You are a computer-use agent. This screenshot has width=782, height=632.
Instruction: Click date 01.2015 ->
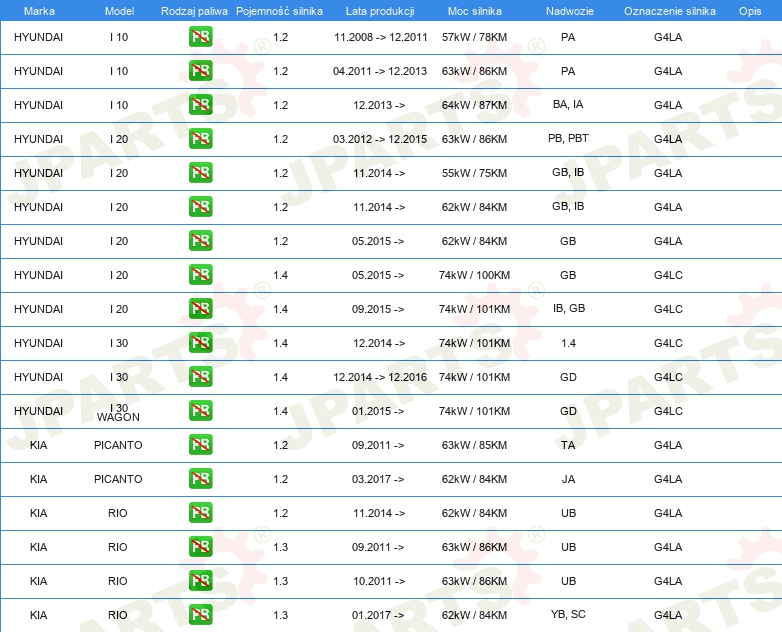pyautogui.click(x=378, y=411)
